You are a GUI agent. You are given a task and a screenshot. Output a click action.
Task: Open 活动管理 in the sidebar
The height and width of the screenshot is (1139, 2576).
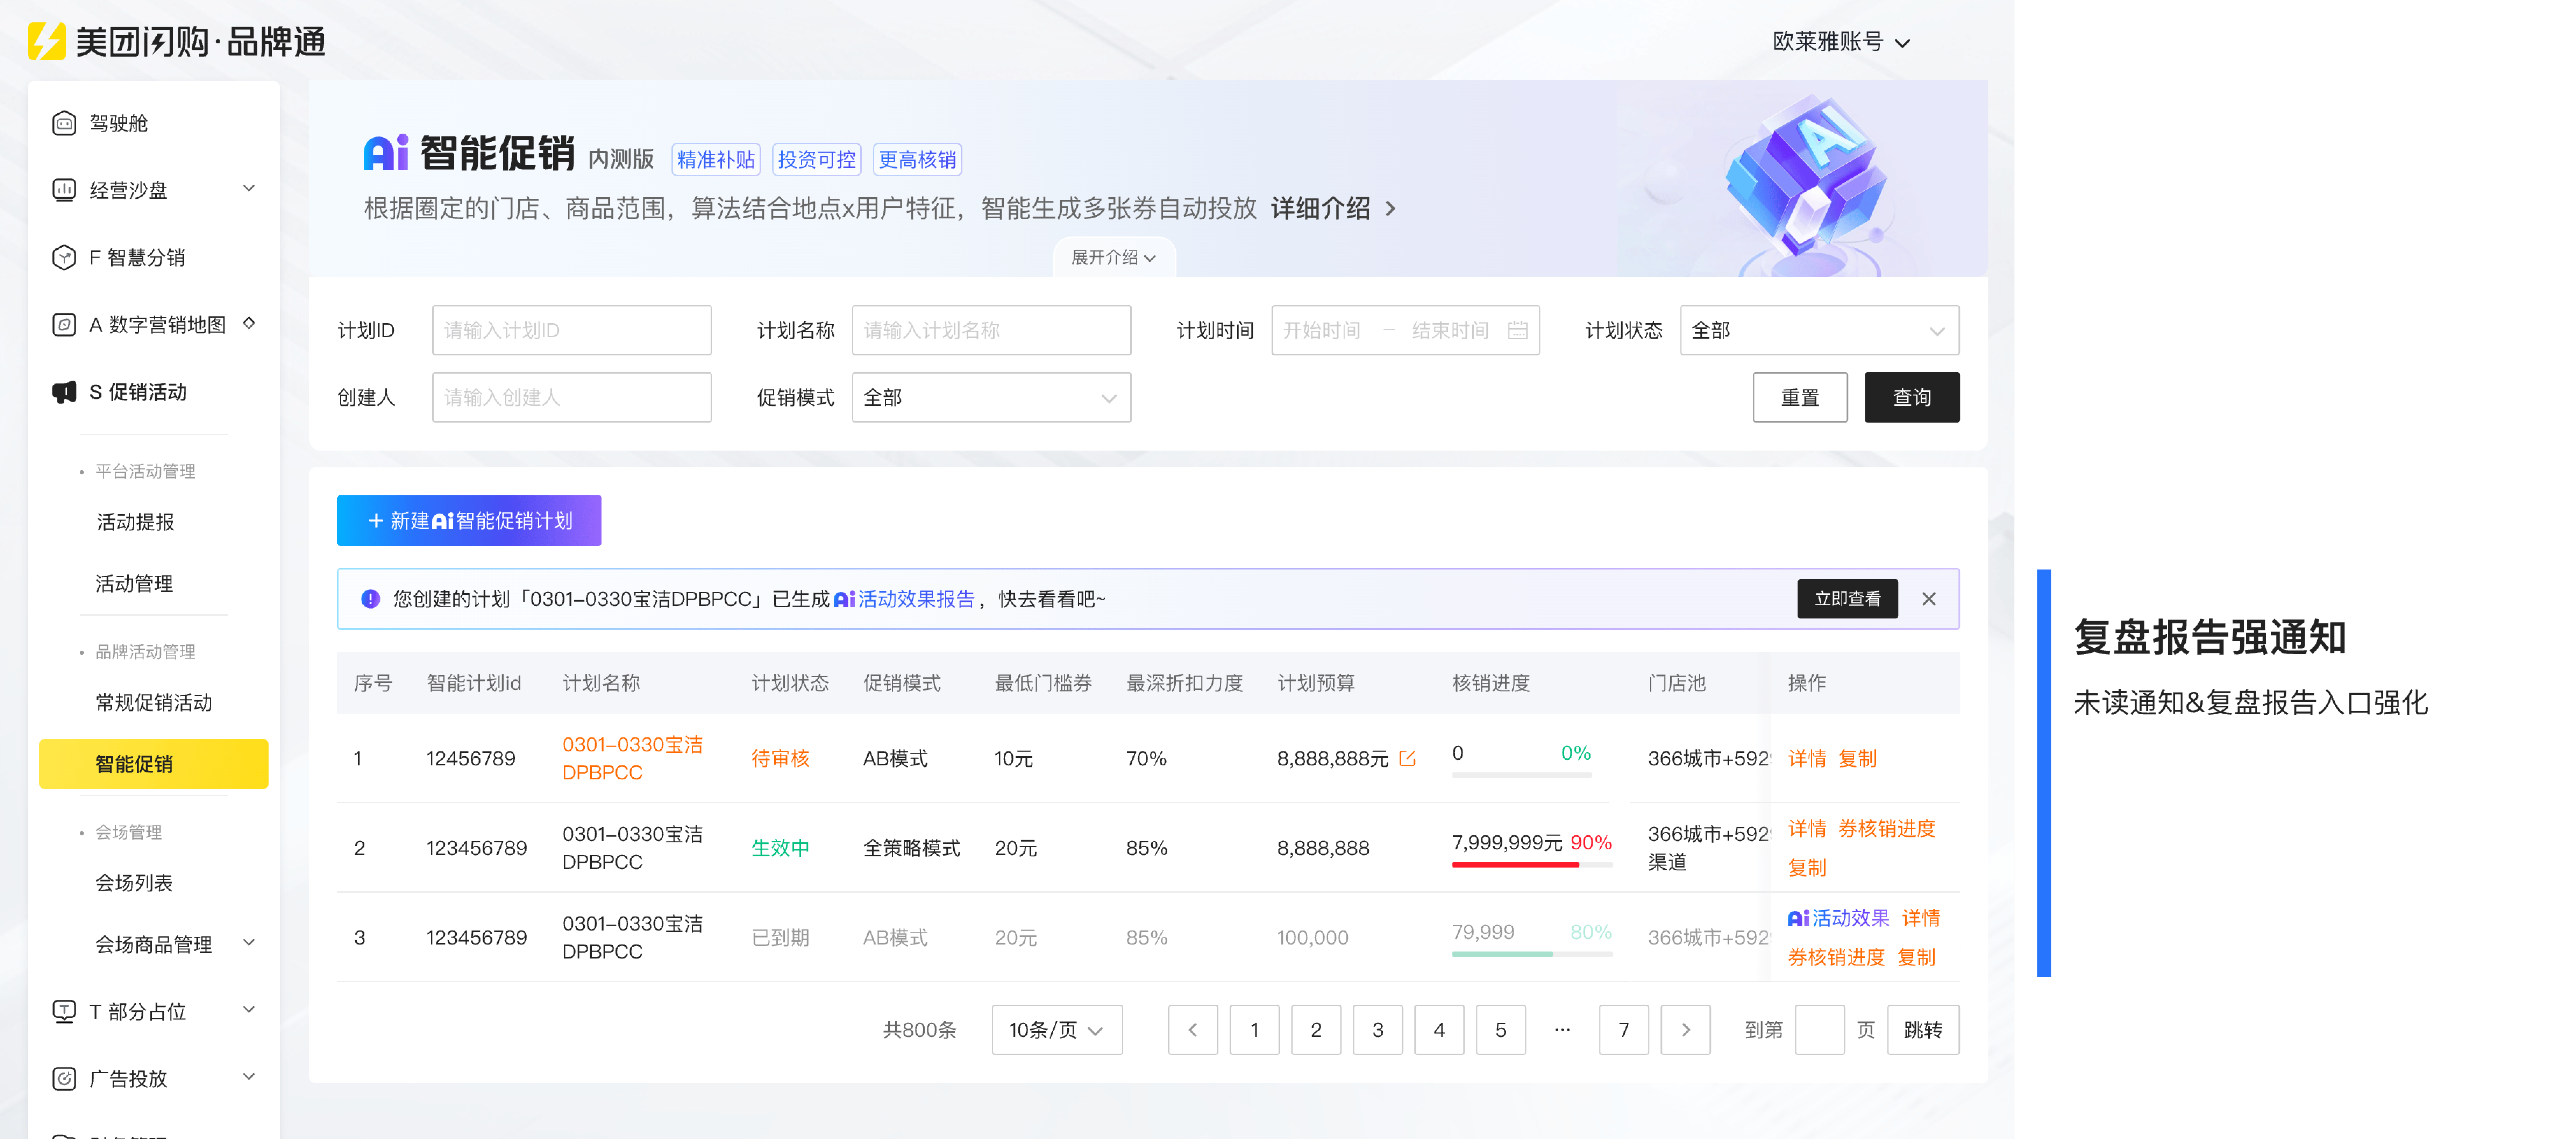pyautogui.click(x=134, y=584)
